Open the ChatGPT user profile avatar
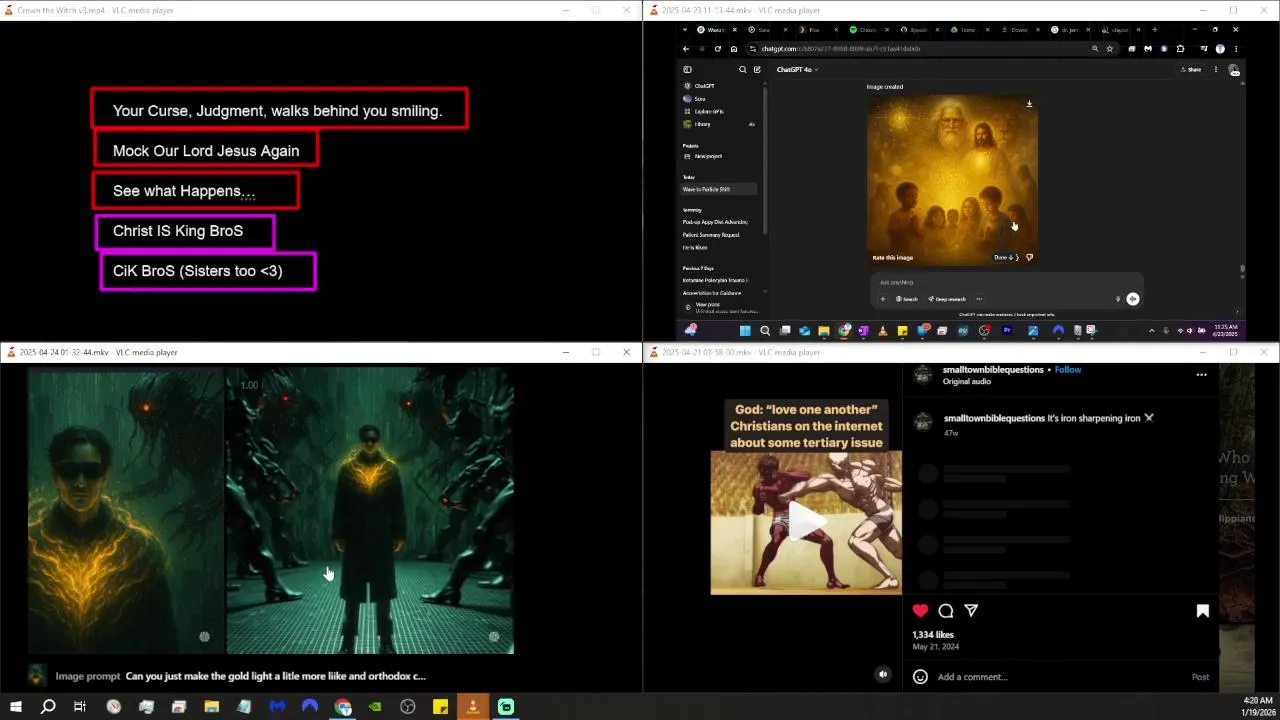This screenshot has width=1280, height=720. (1233, 70)
